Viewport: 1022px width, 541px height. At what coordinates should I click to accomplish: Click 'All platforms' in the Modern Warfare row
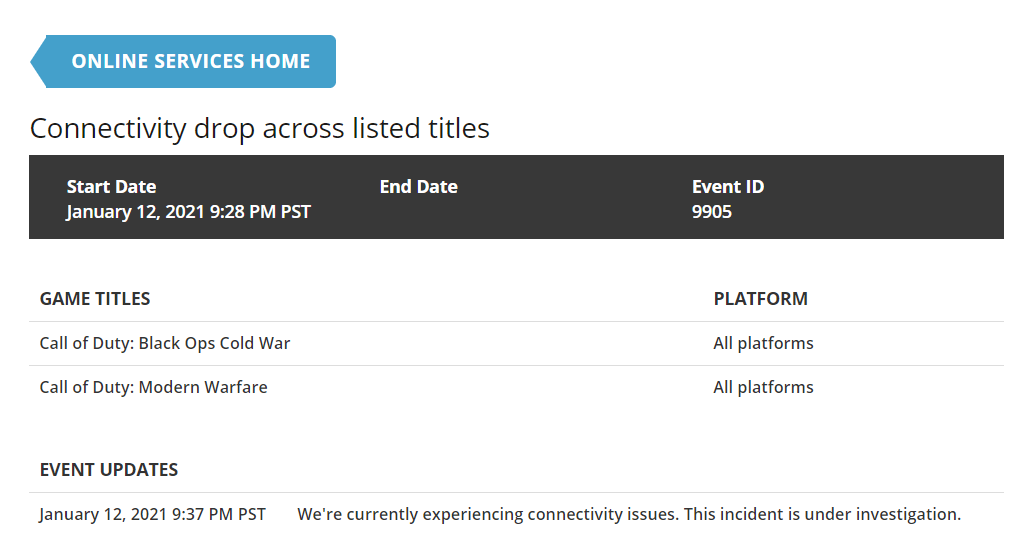coord(763,387)
